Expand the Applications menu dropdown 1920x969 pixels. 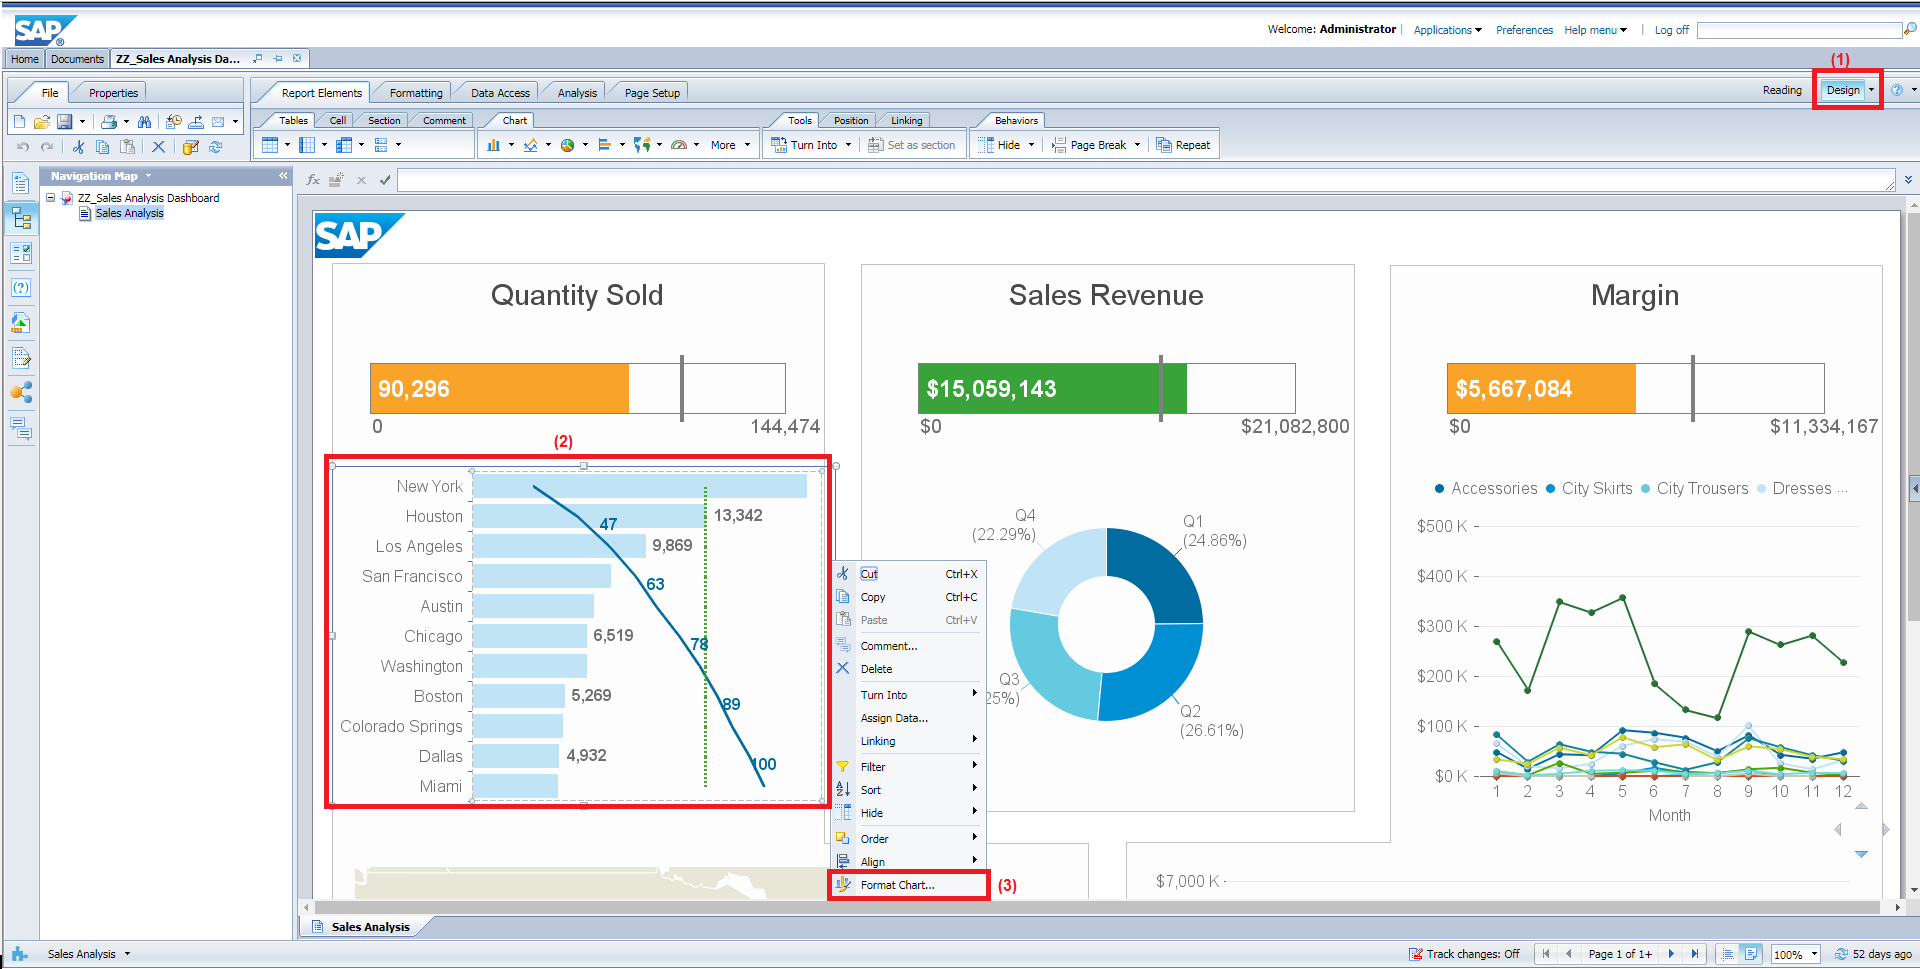coord(1447,30)
